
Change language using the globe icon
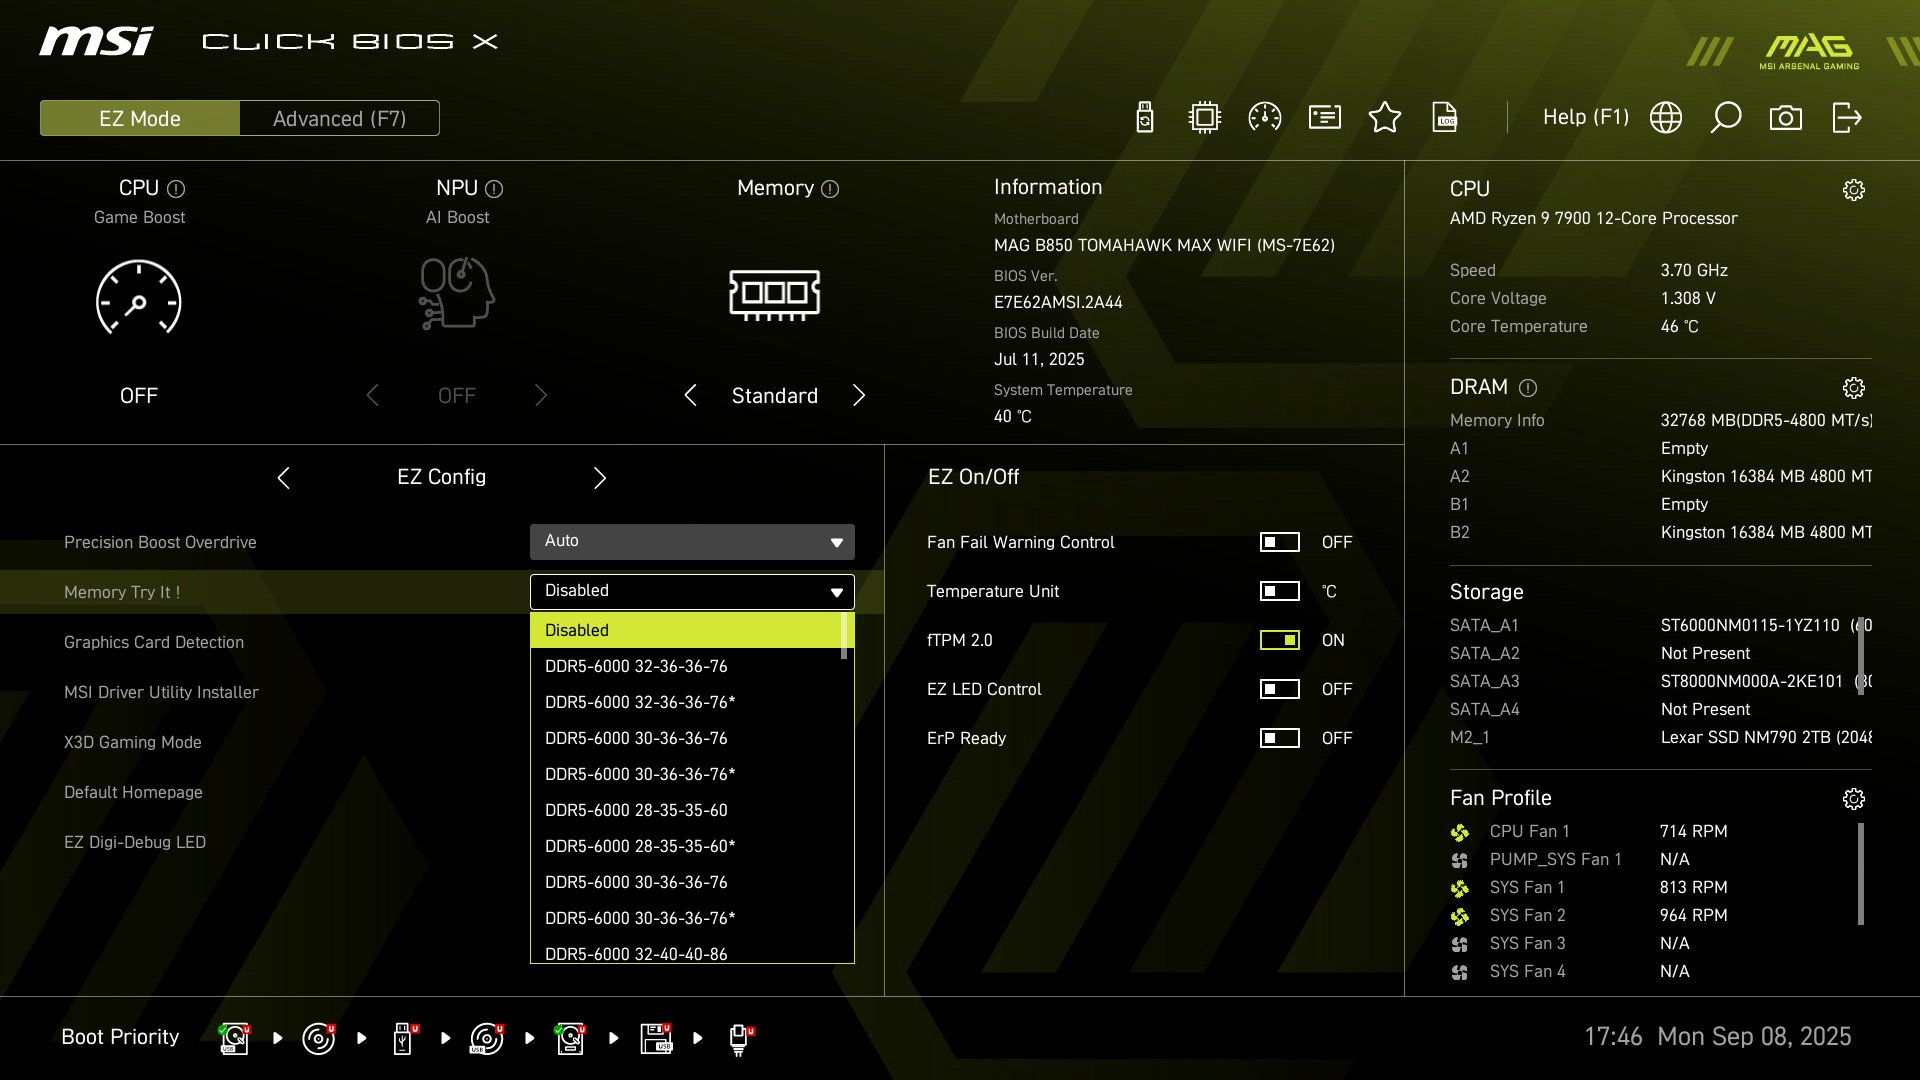1665,117
